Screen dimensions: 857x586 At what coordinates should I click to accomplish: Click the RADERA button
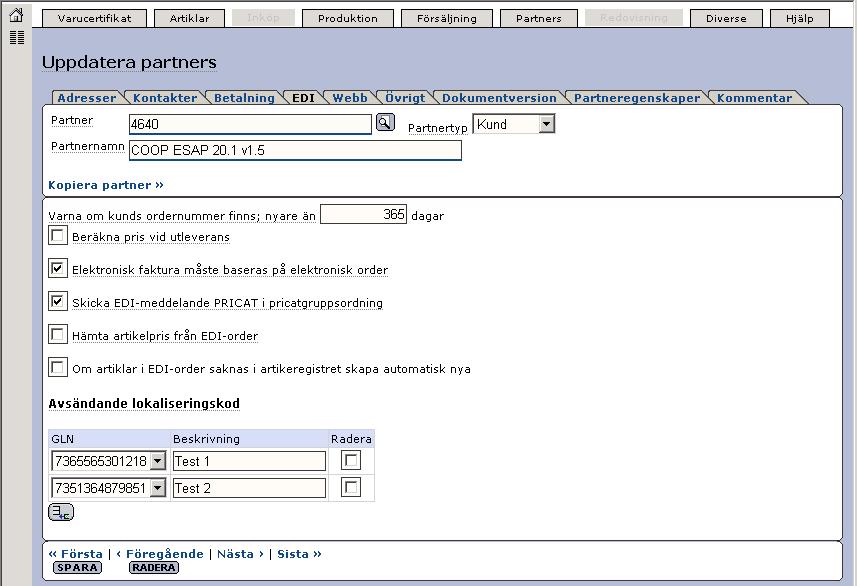(x=154, y=567)
